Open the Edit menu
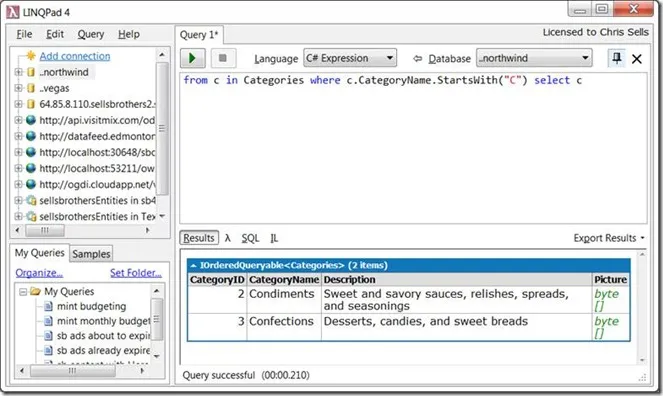The height and width of the screenshot is (396, 663). (55, 34)
